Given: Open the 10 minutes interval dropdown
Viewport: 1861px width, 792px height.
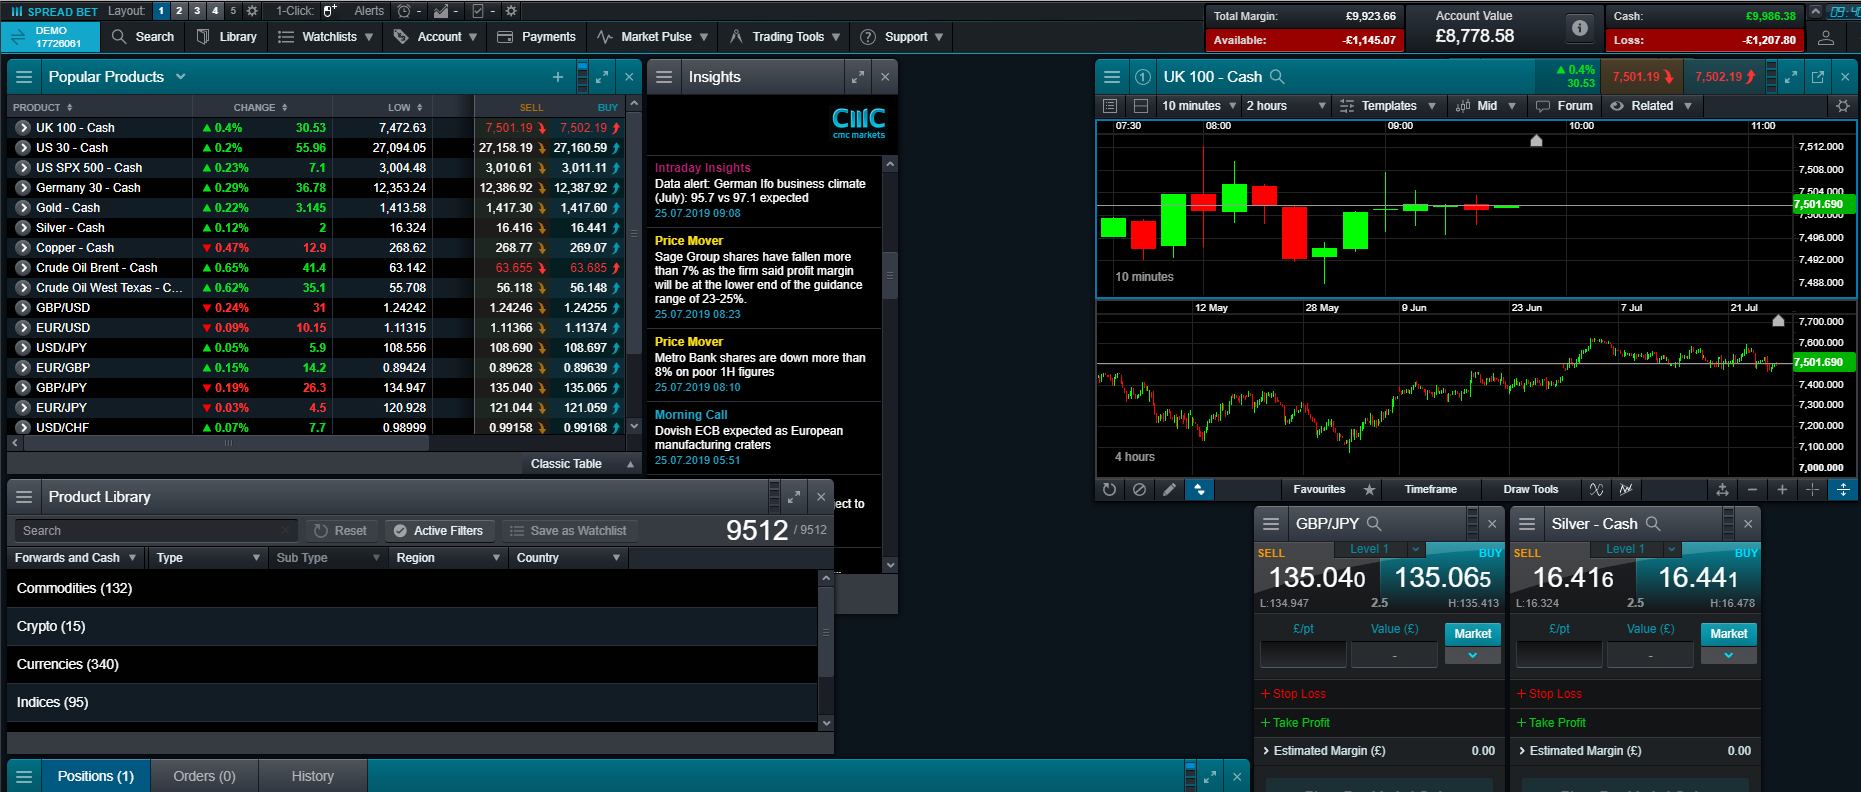Looking at the screenshot, I should [x=1199, y=106].
